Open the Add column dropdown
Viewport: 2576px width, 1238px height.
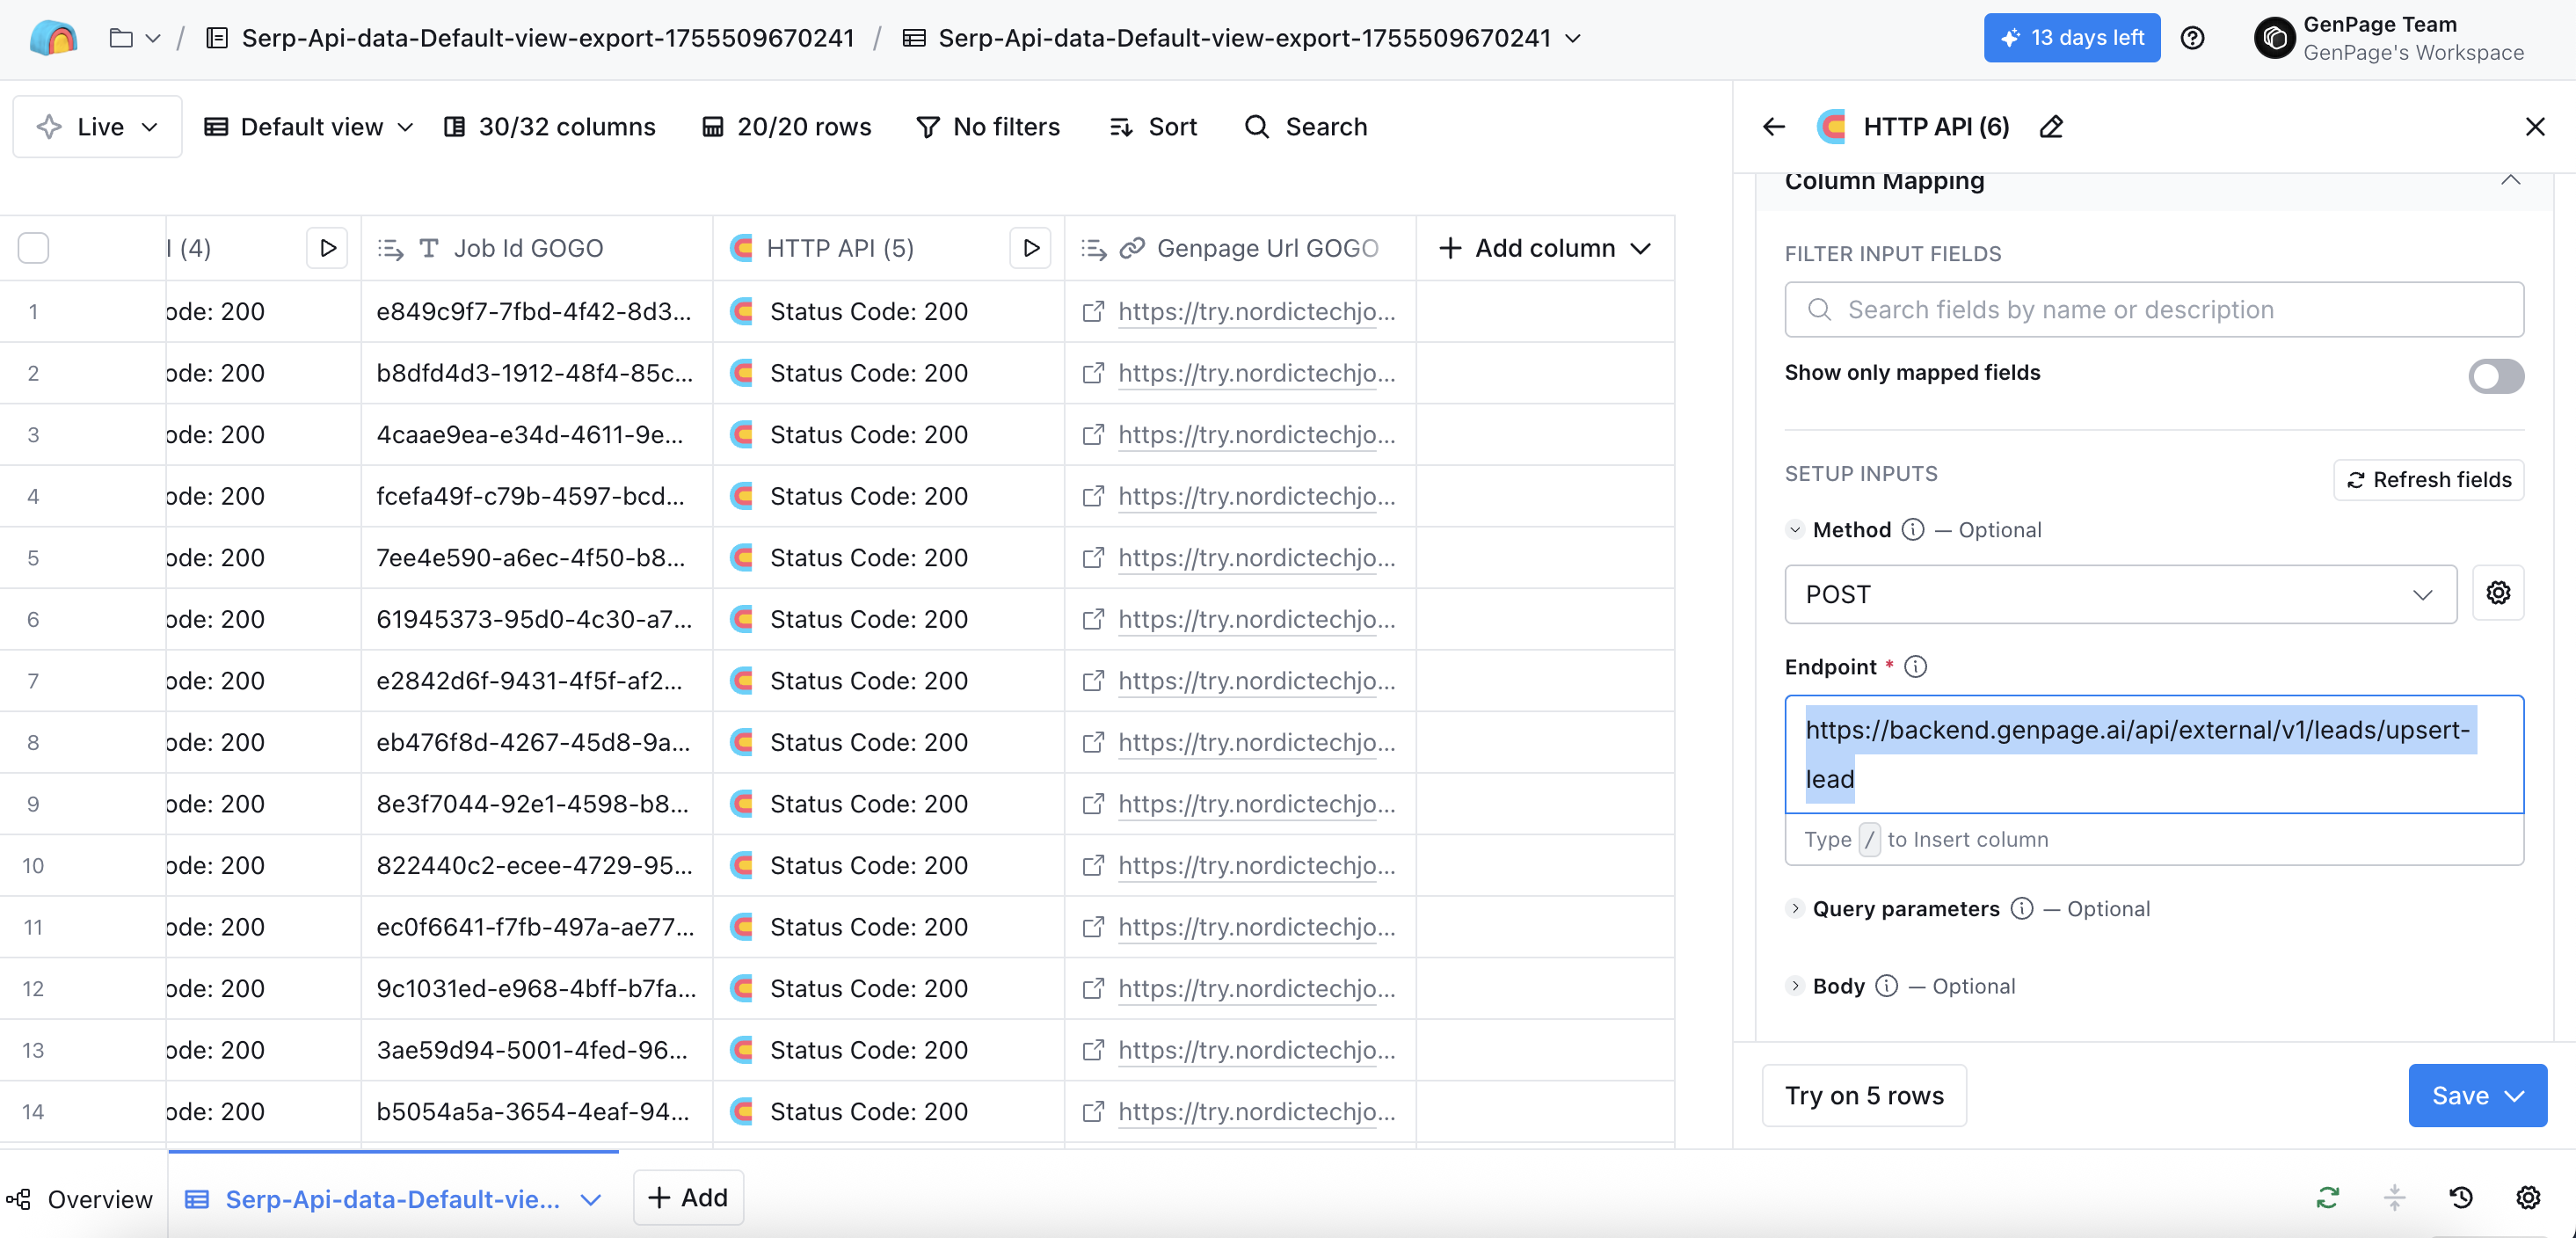point(1545,248)
